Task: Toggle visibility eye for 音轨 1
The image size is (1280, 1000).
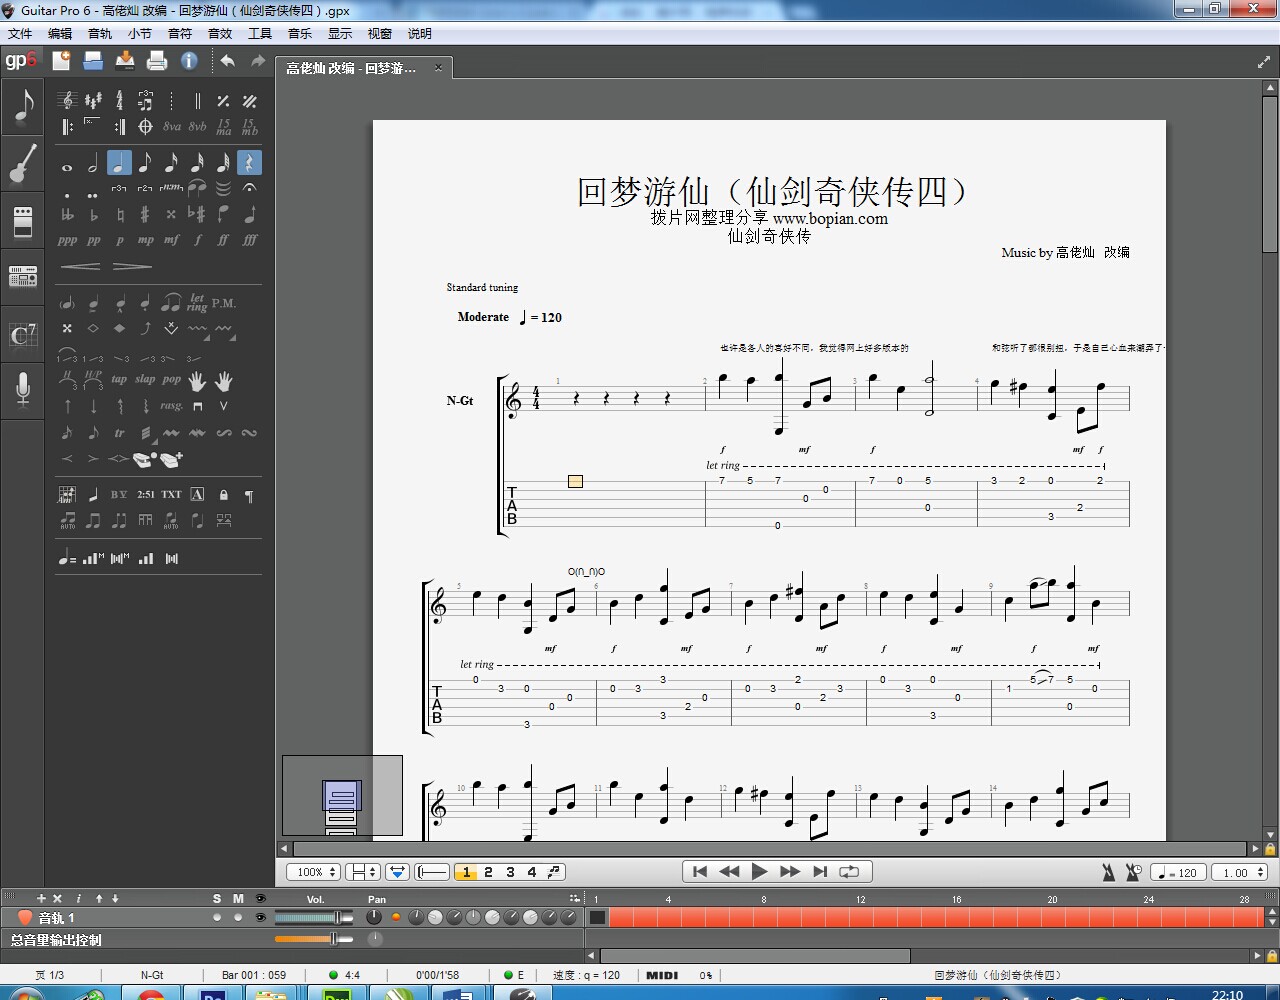Action: [x=260, y=917]
